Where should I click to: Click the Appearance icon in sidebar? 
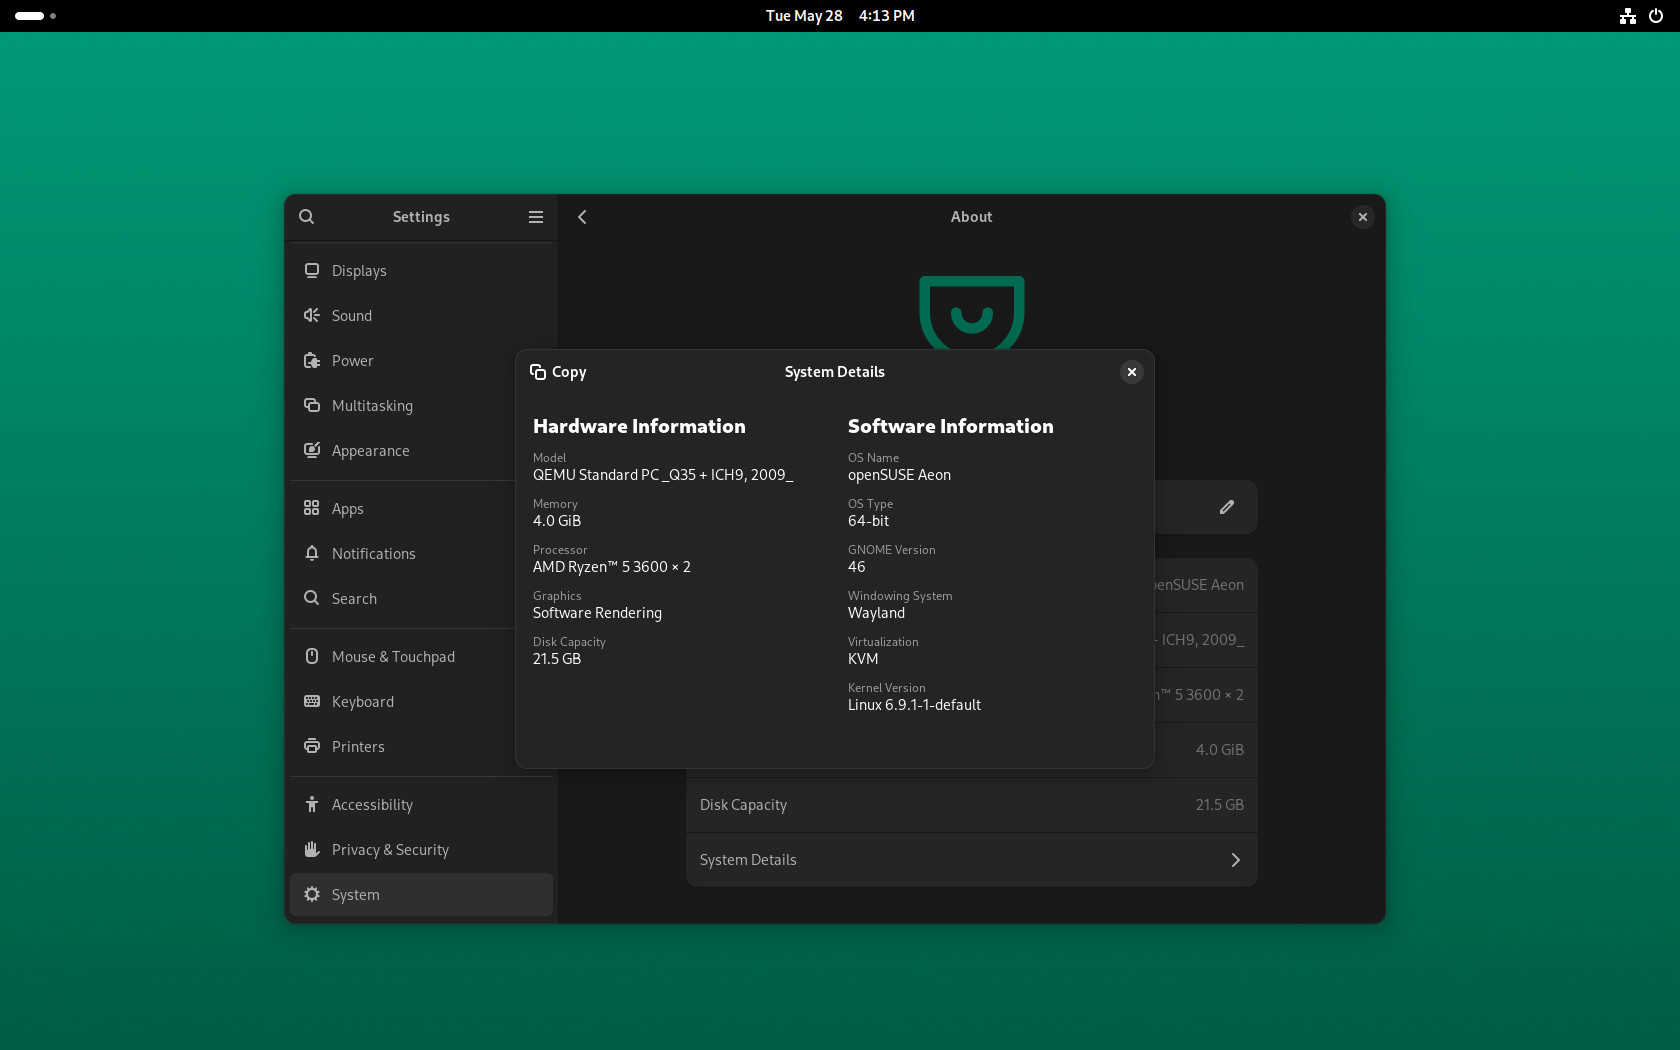(x=312, y=451)
